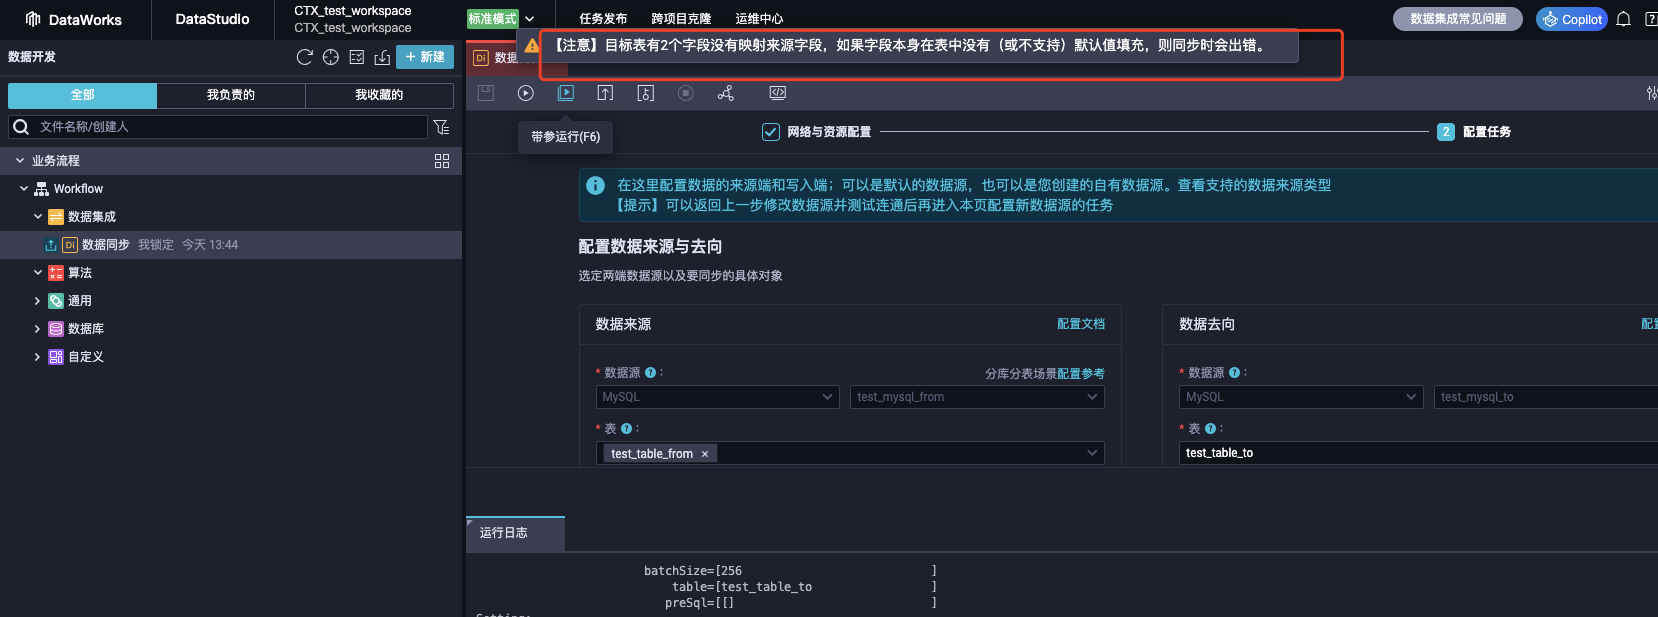Refresh the 数据开发 tree
1658x617 pixels.
pos(305,57)
